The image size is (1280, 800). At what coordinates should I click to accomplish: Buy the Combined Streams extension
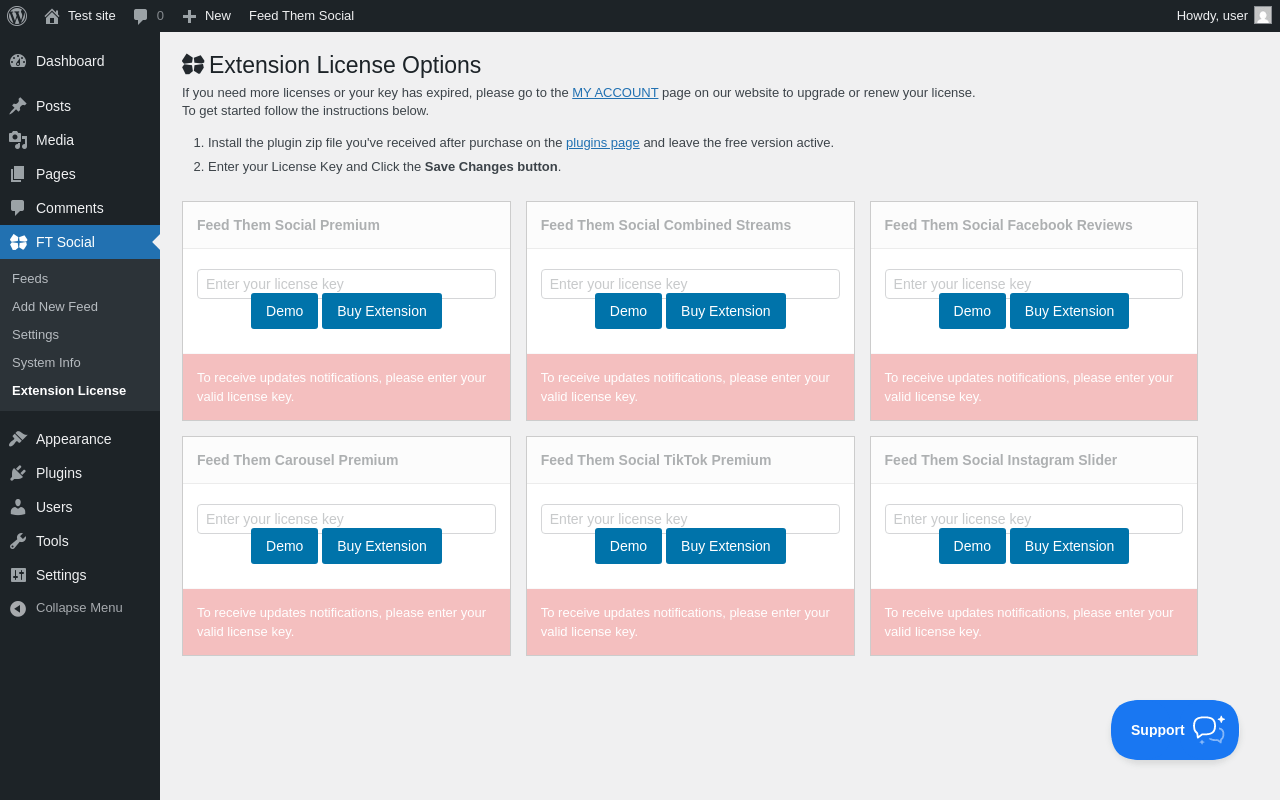(726, 311)
